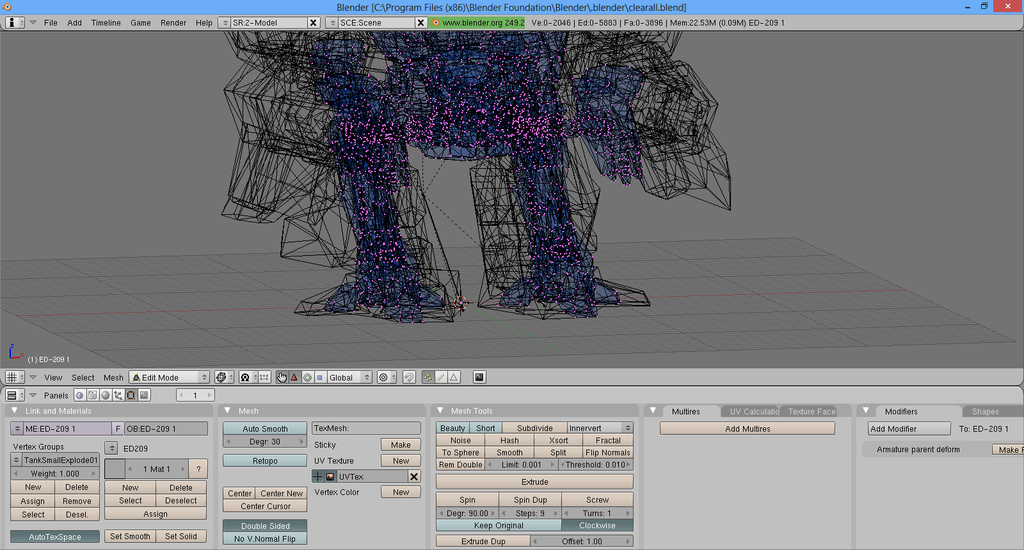This screenshot has height=550, width=1024.
Task: Toggle the fake user F button
Action: pyautogui.click(x=118, y=429)
